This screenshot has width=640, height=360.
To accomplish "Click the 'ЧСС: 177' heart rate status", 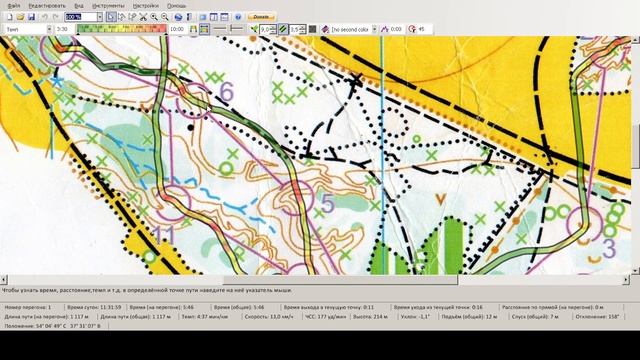I will tap(326, 316).
